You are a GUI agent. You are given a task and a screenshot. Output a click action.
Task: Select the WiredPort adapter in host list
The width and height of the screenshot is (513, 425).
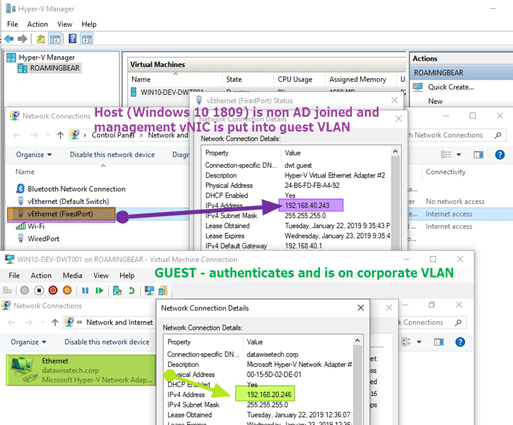43,239
